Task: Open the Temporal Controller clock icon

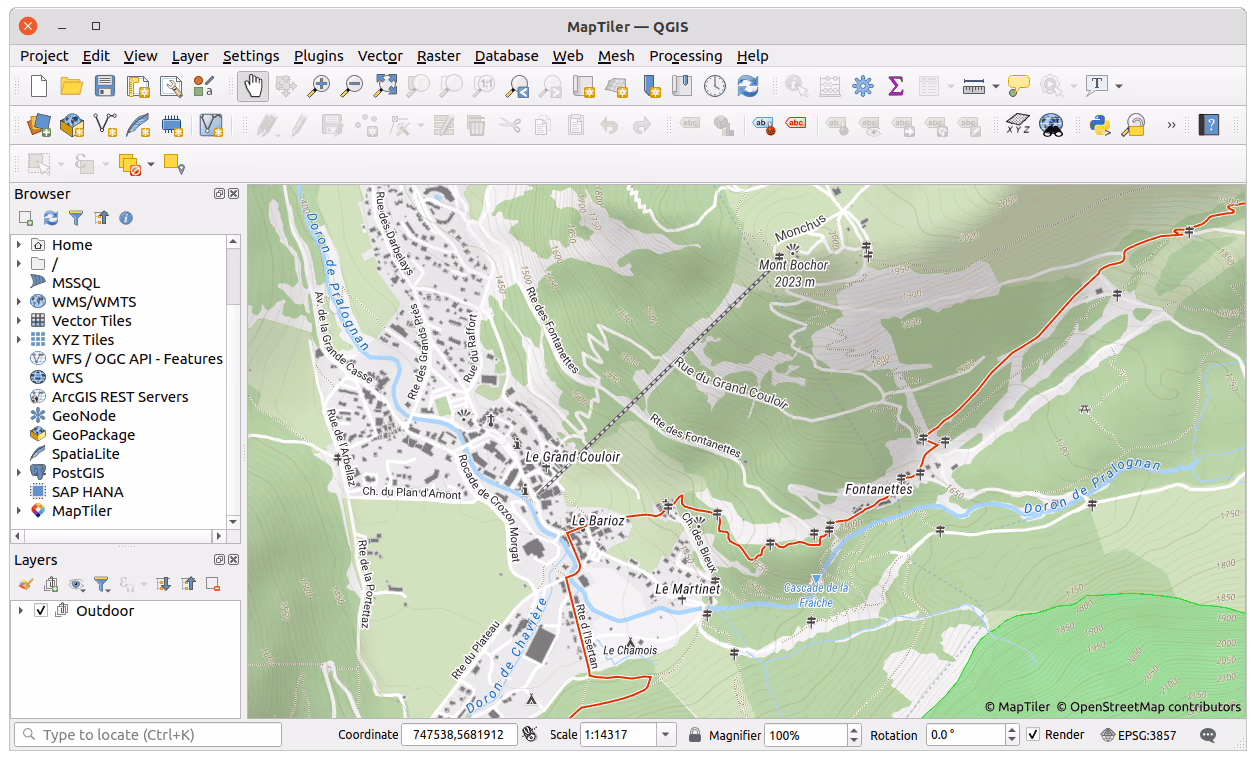Action: 715,87
